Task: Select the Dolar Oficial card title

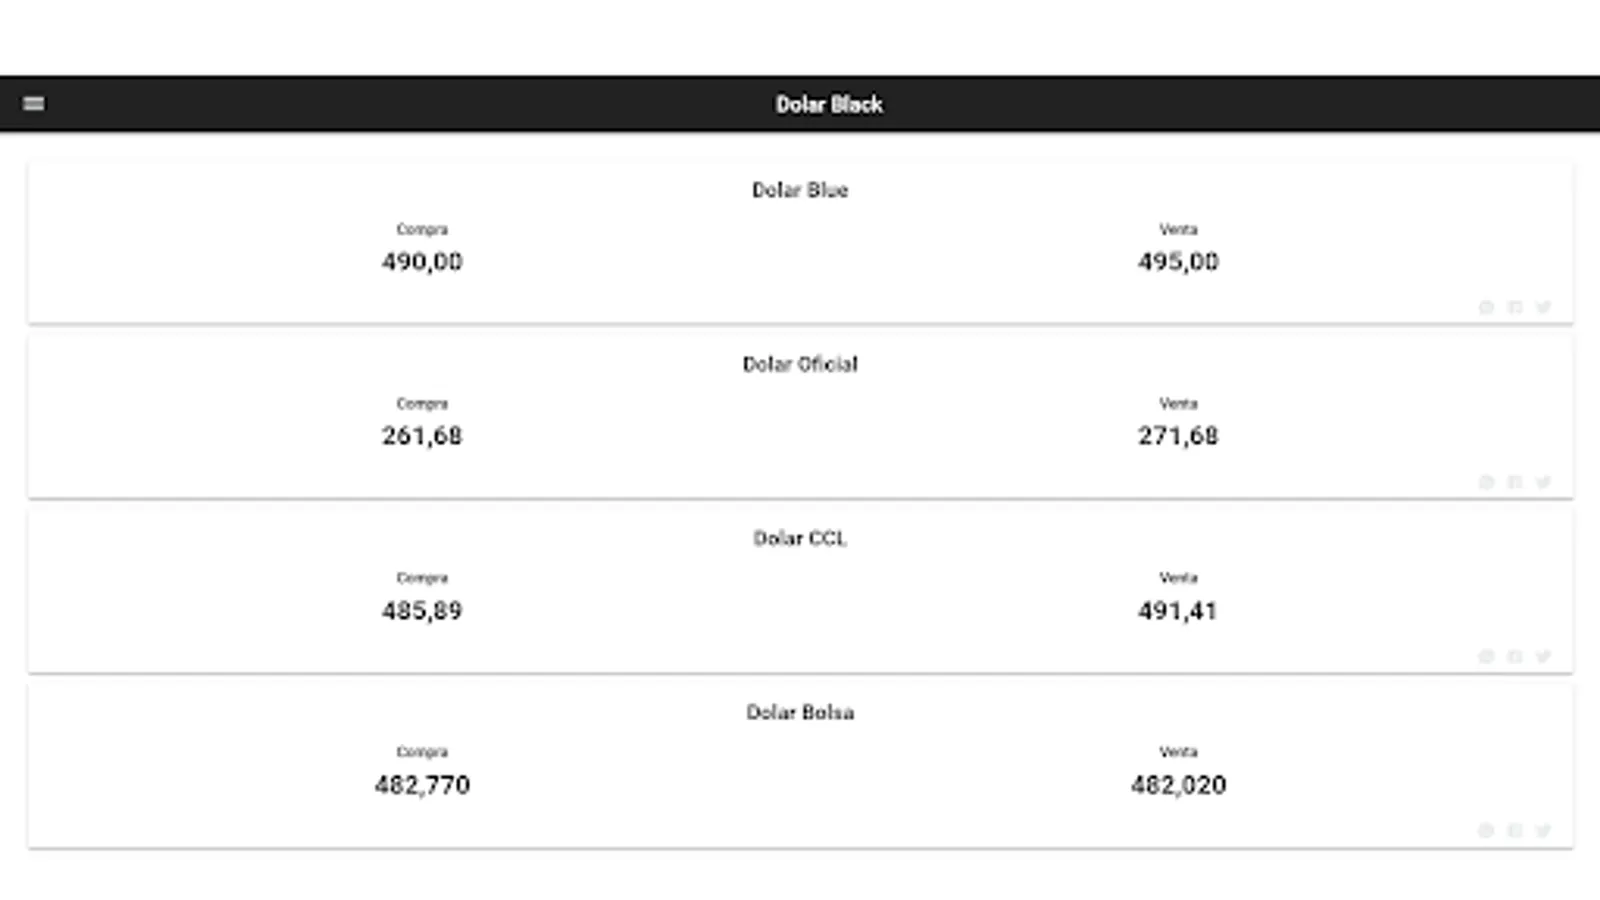Action: point(800,364)
